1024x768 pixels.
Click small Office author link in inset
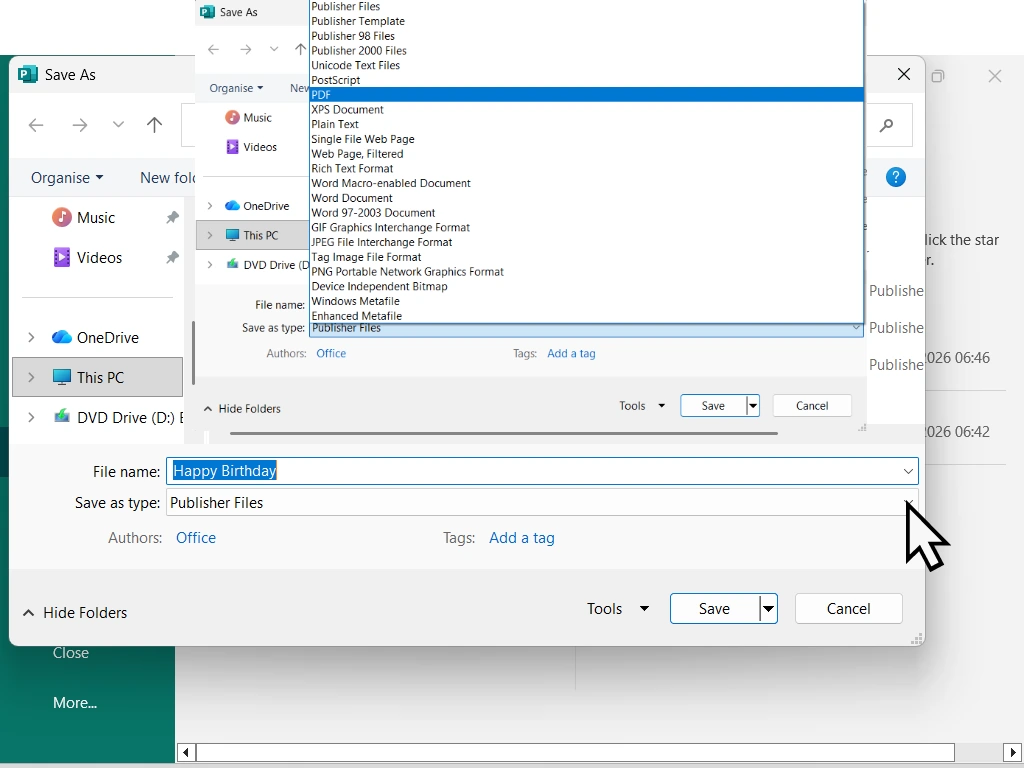point(331,353)
